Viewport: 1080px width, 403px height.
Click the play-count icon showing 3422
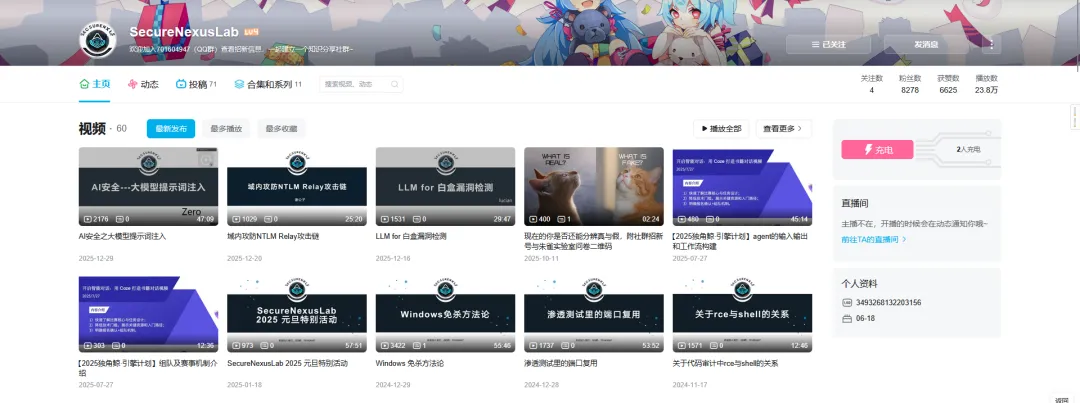click(384, 346)
